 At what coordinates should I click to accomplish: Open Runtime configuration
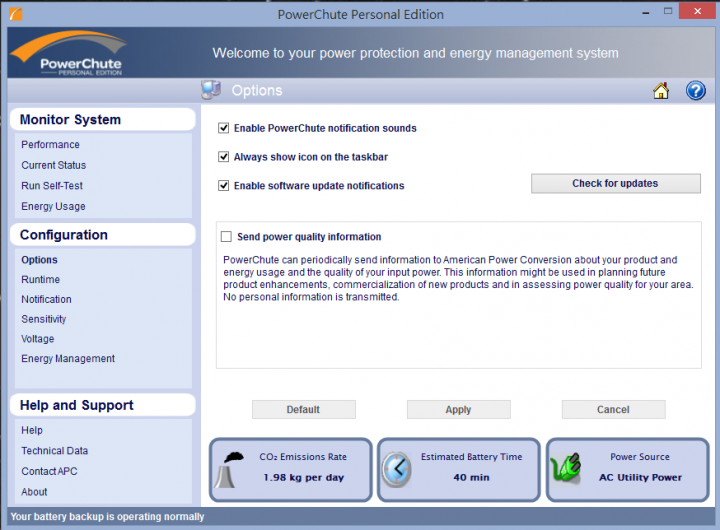click(x=40, y=280)
